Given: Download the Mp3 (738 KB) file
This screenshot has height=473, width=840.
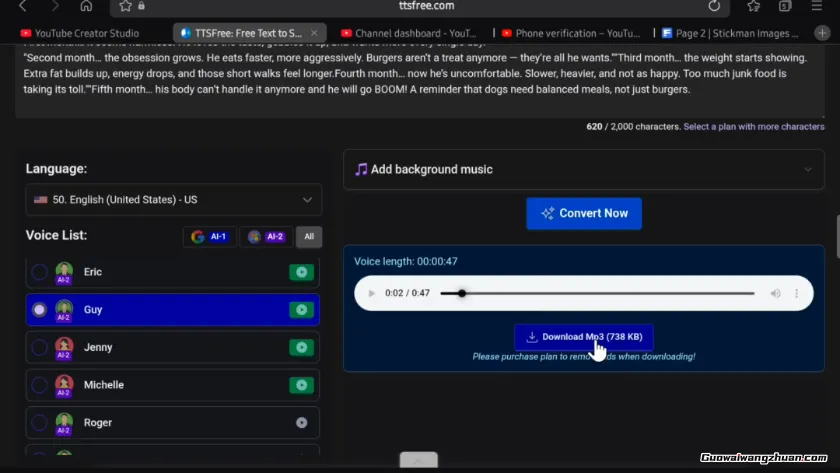Looking at the screenshot, I should coord(584,337).
